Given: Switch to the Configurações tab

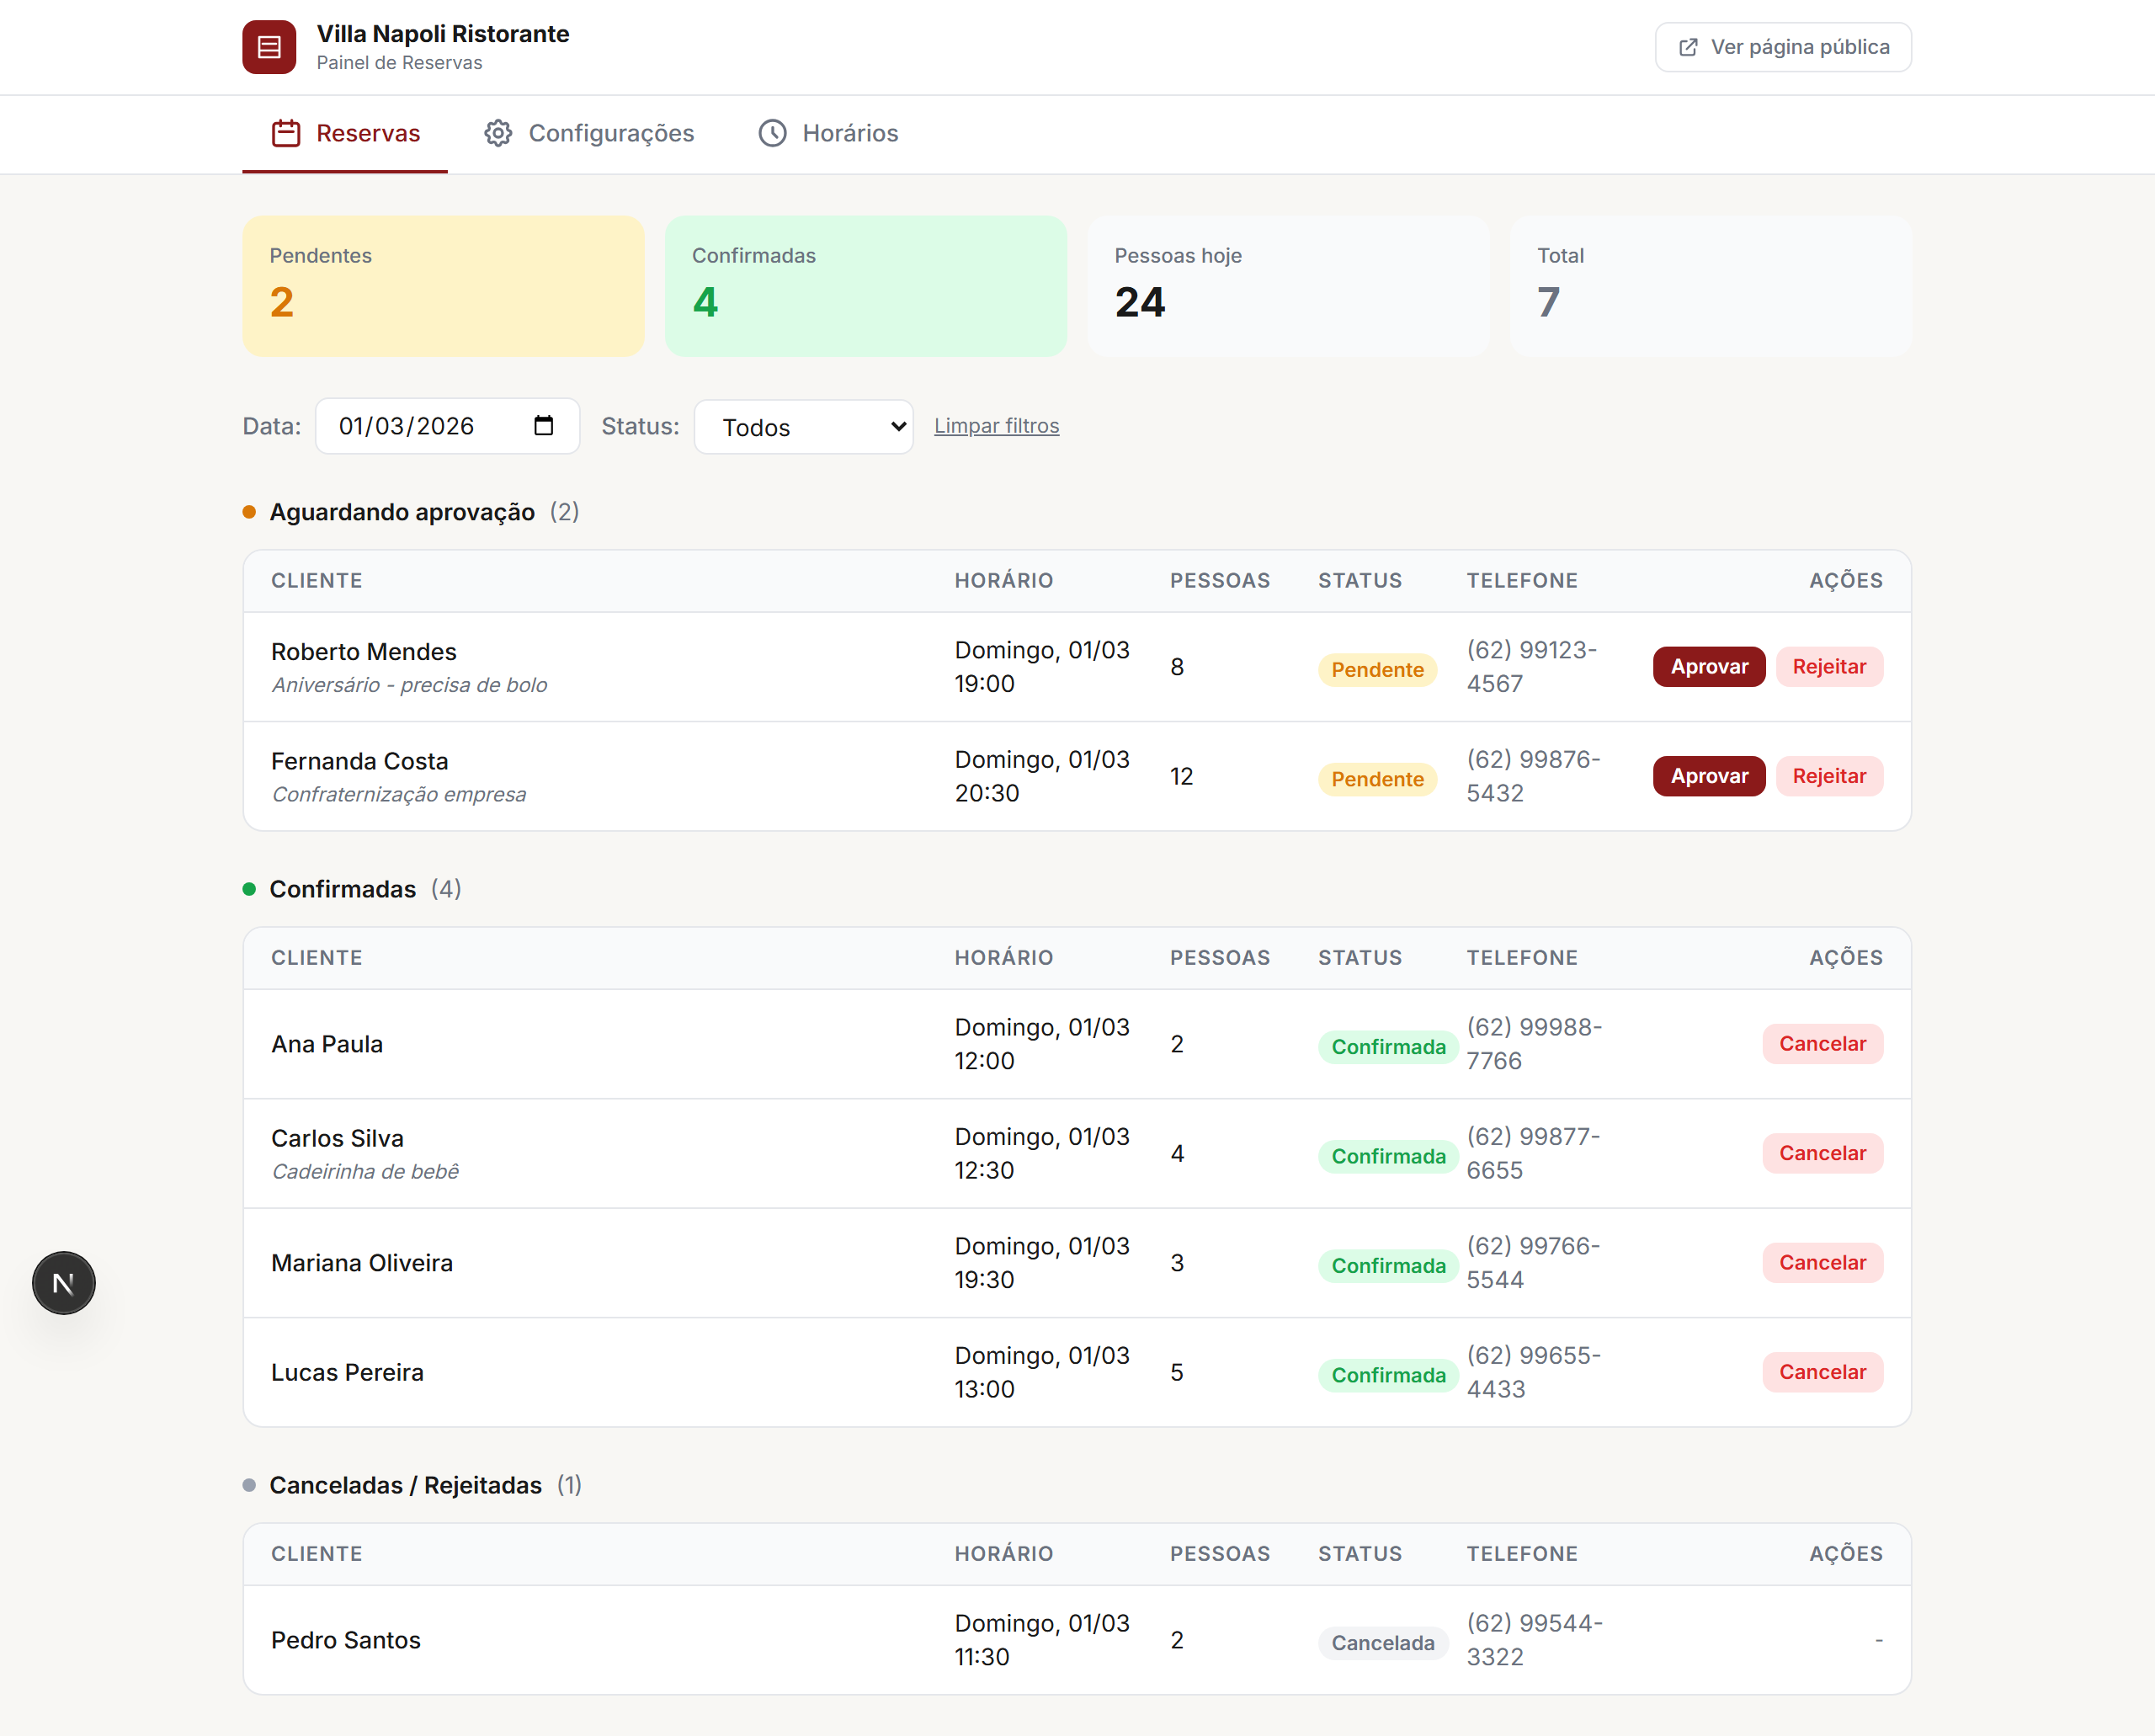Looking at the screenshot, I should click(611, 133).
